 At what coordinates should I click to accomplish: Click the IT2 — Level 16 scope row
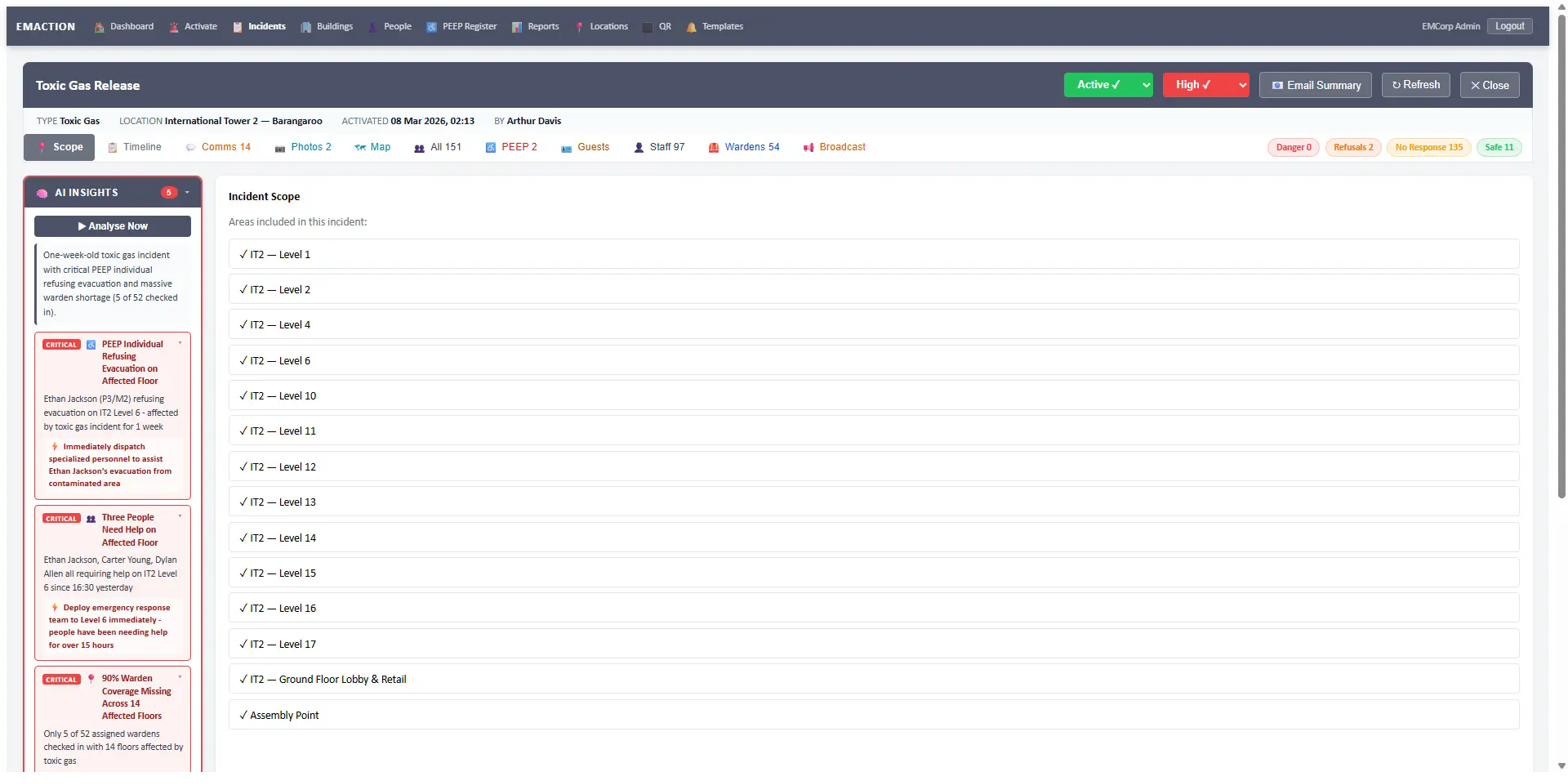(x=873, y=608)
